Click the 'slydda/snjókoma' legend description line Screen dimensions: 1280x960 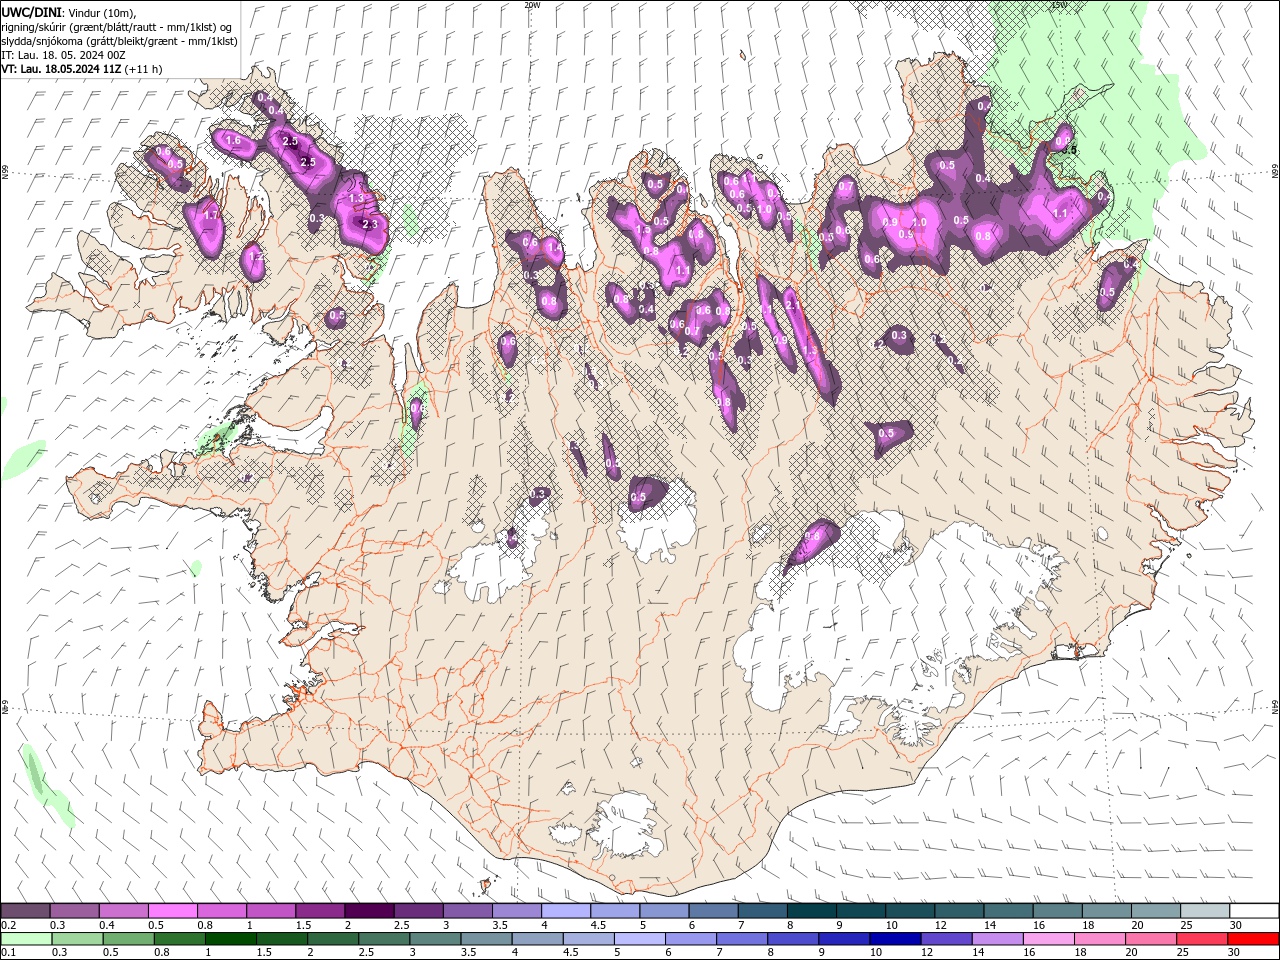pos(119,41)
